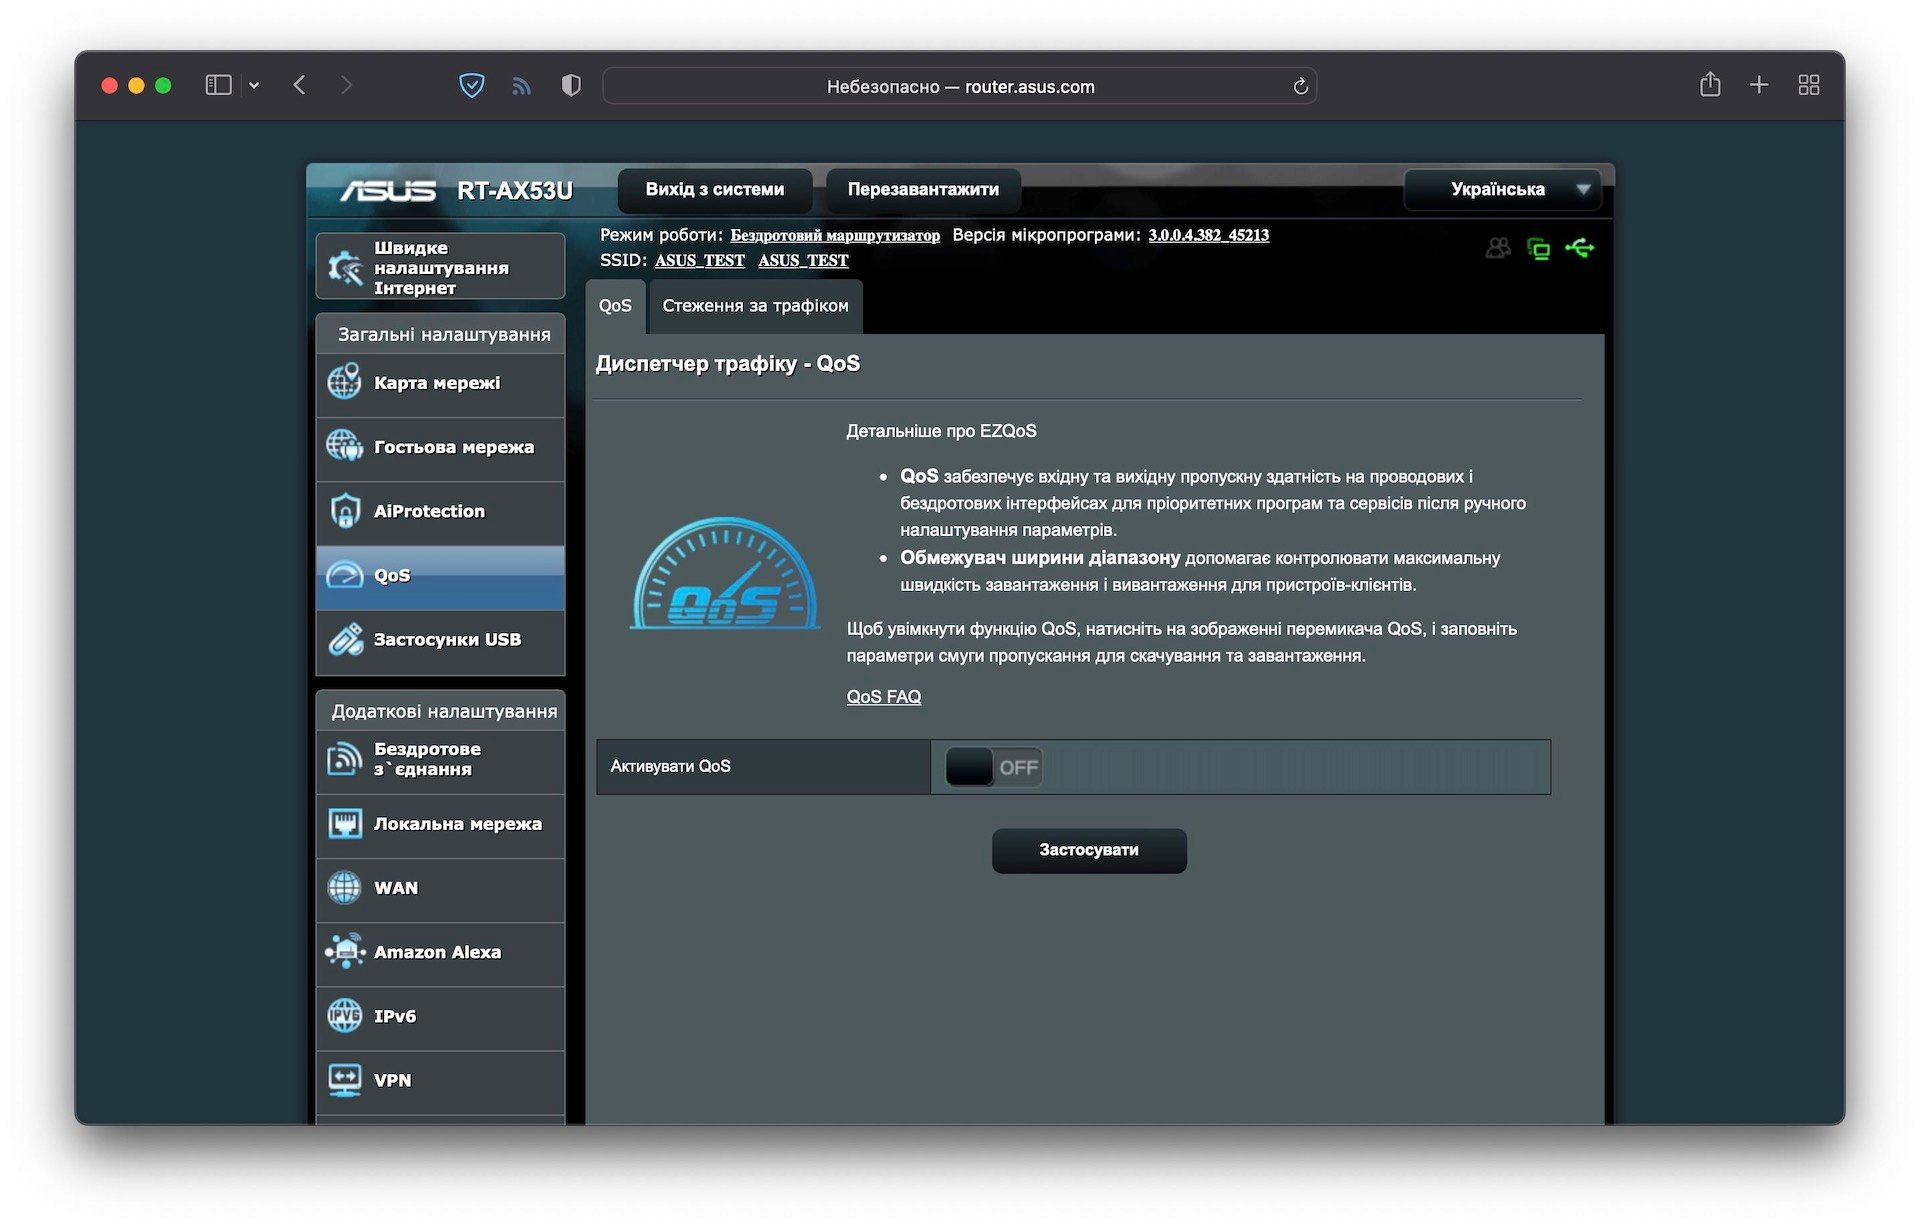Open USB Applications (Застосунки USB)
Viewport: 1920px width, 1224px height.
[440, 640]
